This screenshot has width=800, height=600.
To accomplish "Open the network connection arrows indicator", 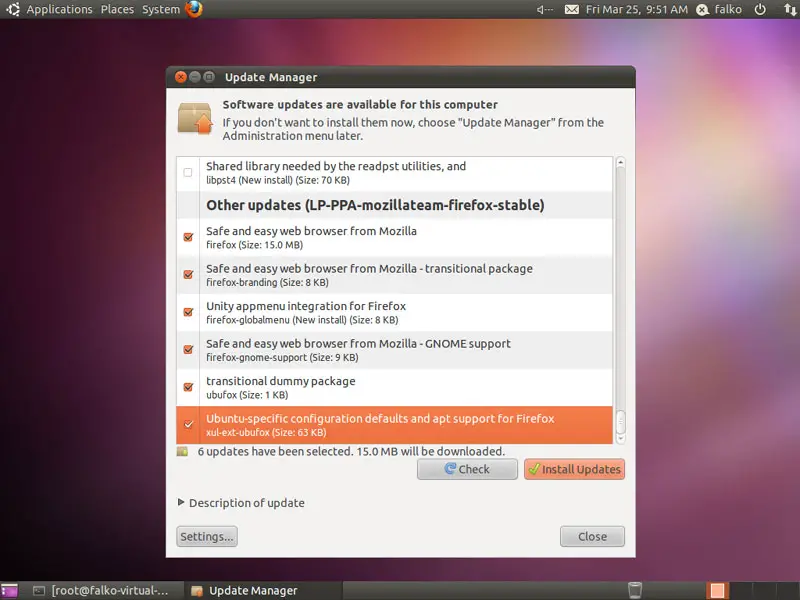I will click(x=789, y=9).
